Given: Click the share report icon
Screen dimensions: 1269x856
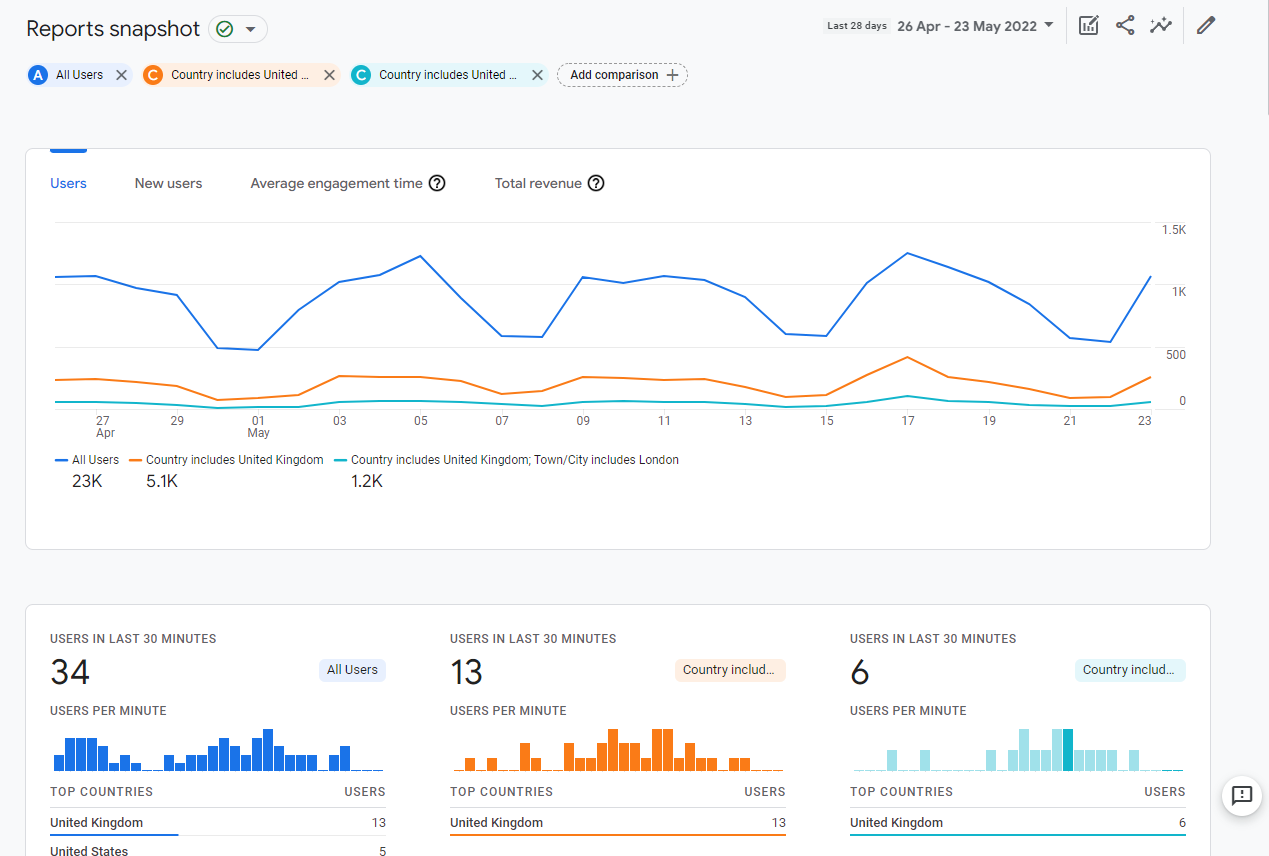Looking at the screenshot, I should point(1125,26).
